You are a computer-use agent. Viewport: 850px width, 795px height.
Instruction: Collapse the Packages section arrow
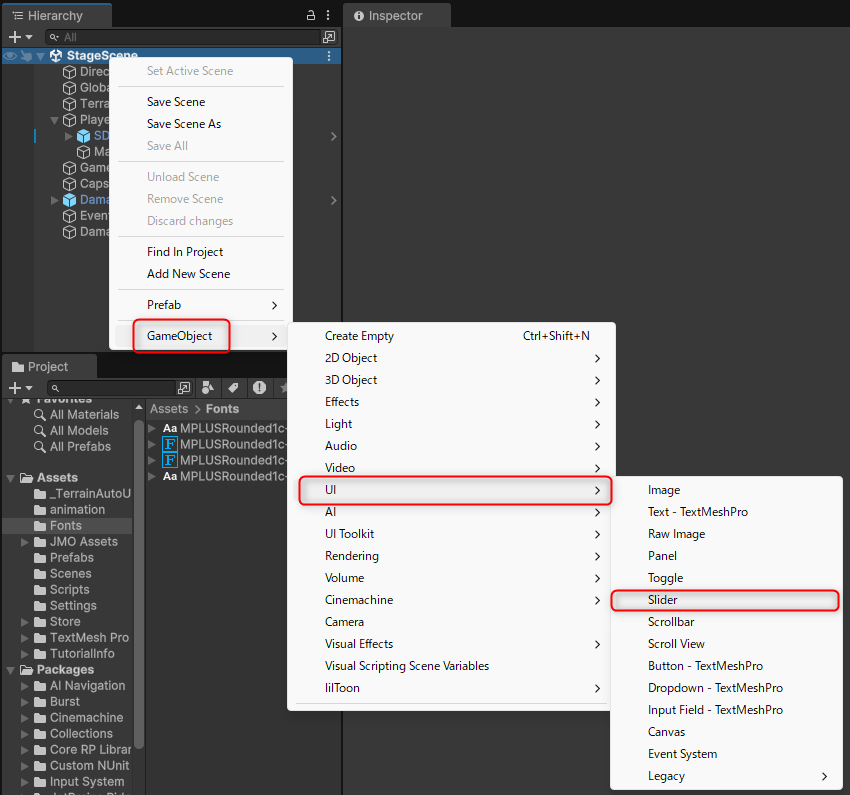pyautogui.click(x=11, y=670)
